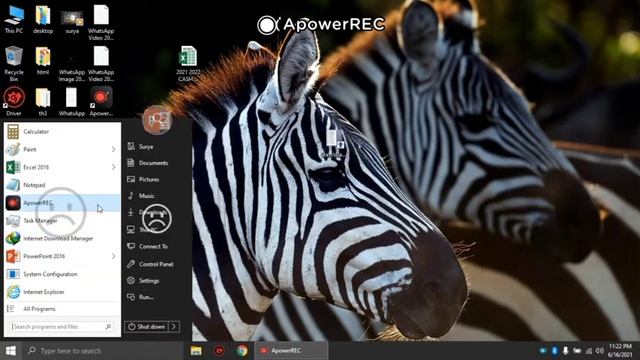Expand Excel 2016 jump list arrow

point(113,167)
